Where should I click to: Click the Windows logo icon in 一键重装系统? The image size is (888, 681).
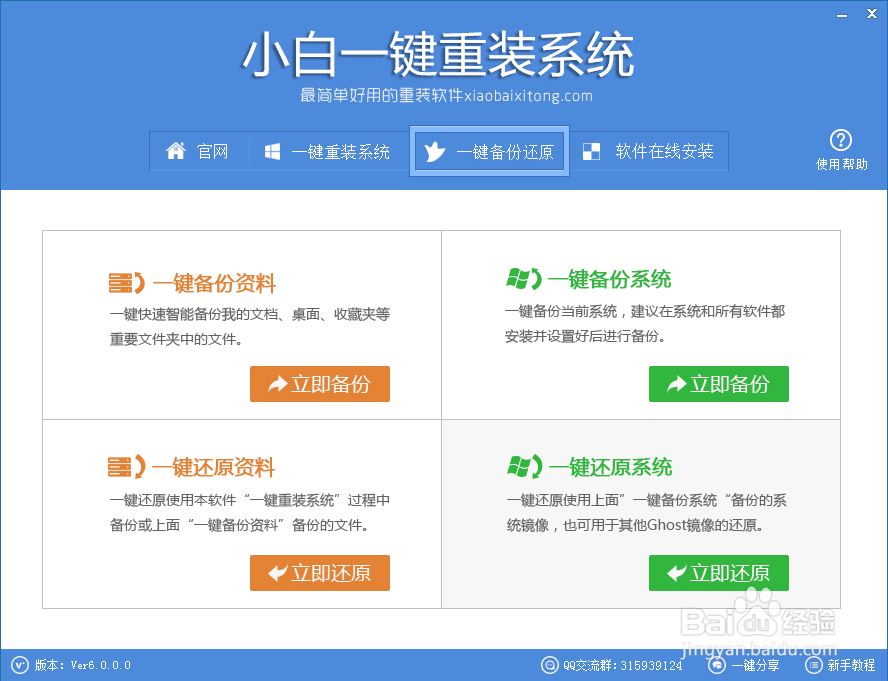point(272,151)
